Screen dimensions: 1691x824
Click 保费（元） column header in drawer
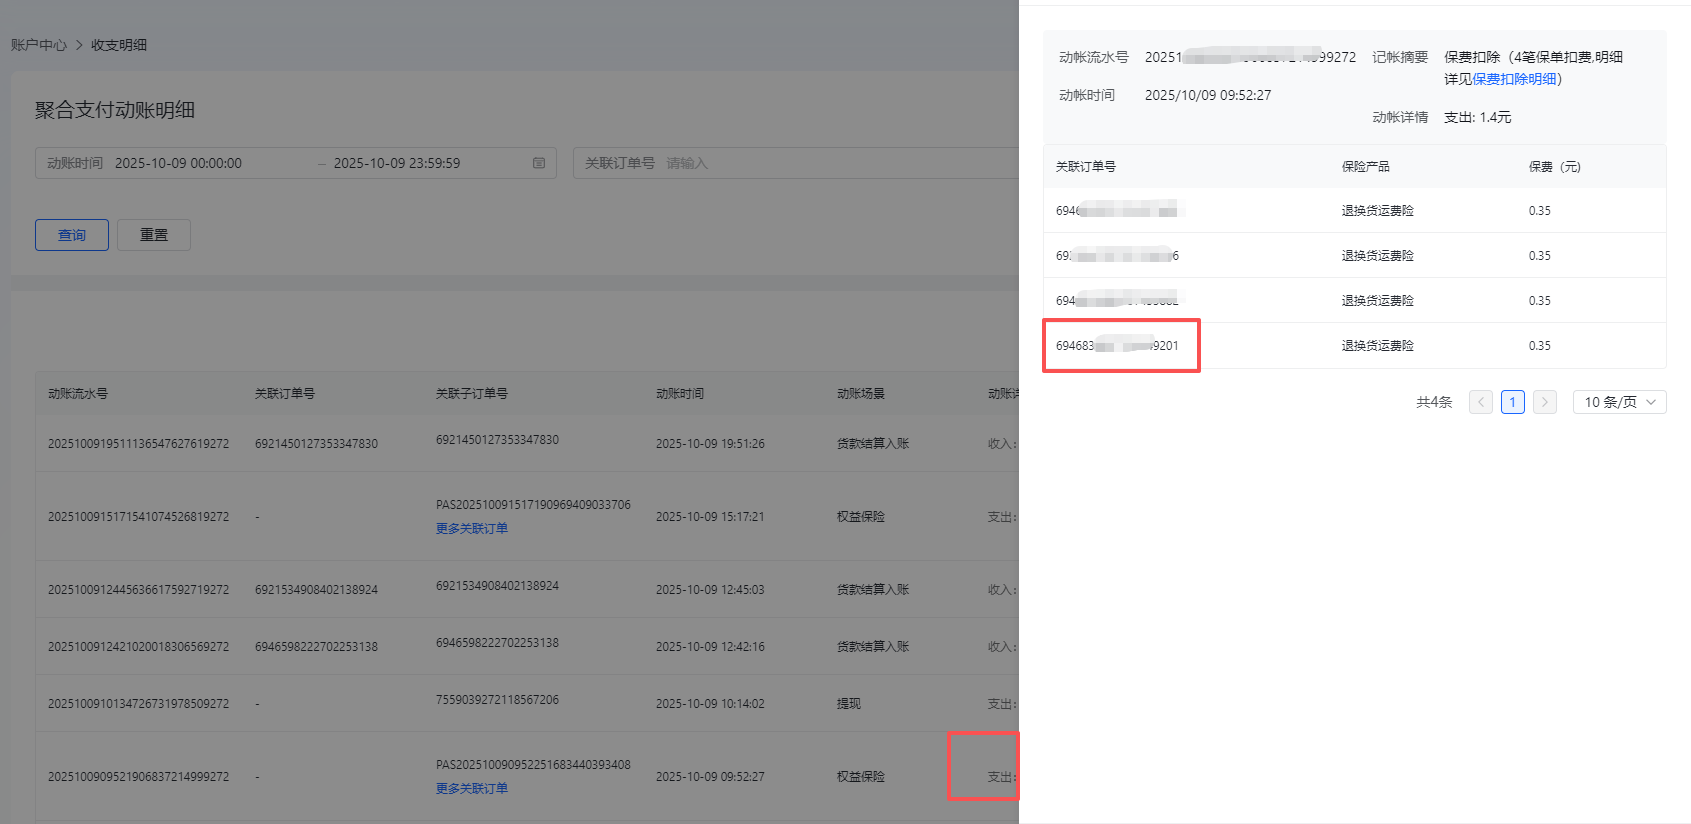(1555, 166)
